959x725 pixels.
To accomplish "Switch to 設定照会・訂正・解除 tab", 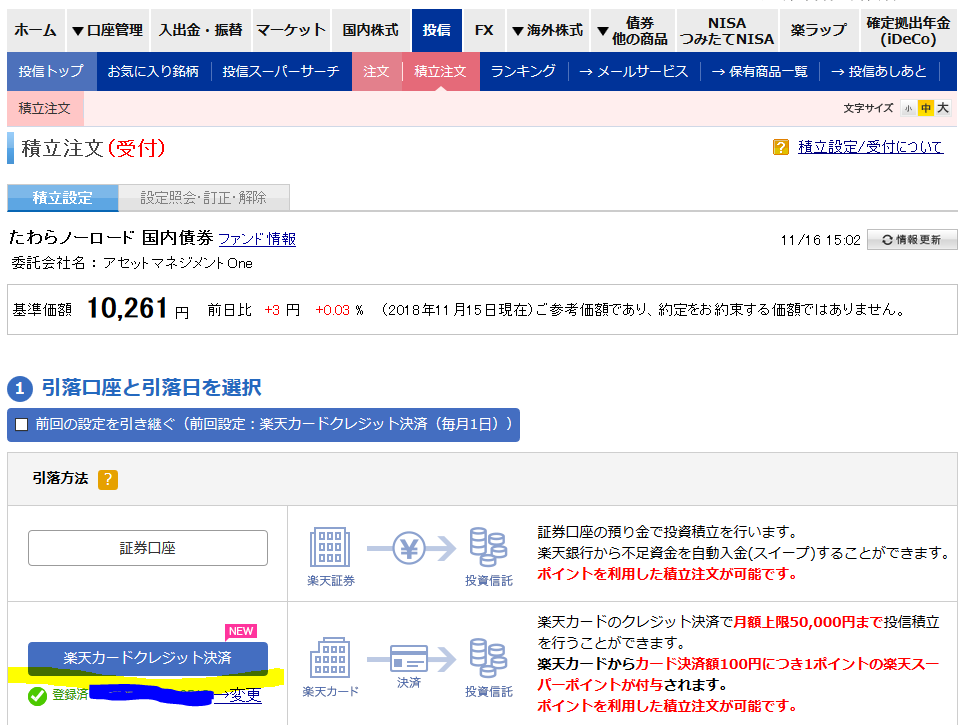I will click(x=204, y=198).
